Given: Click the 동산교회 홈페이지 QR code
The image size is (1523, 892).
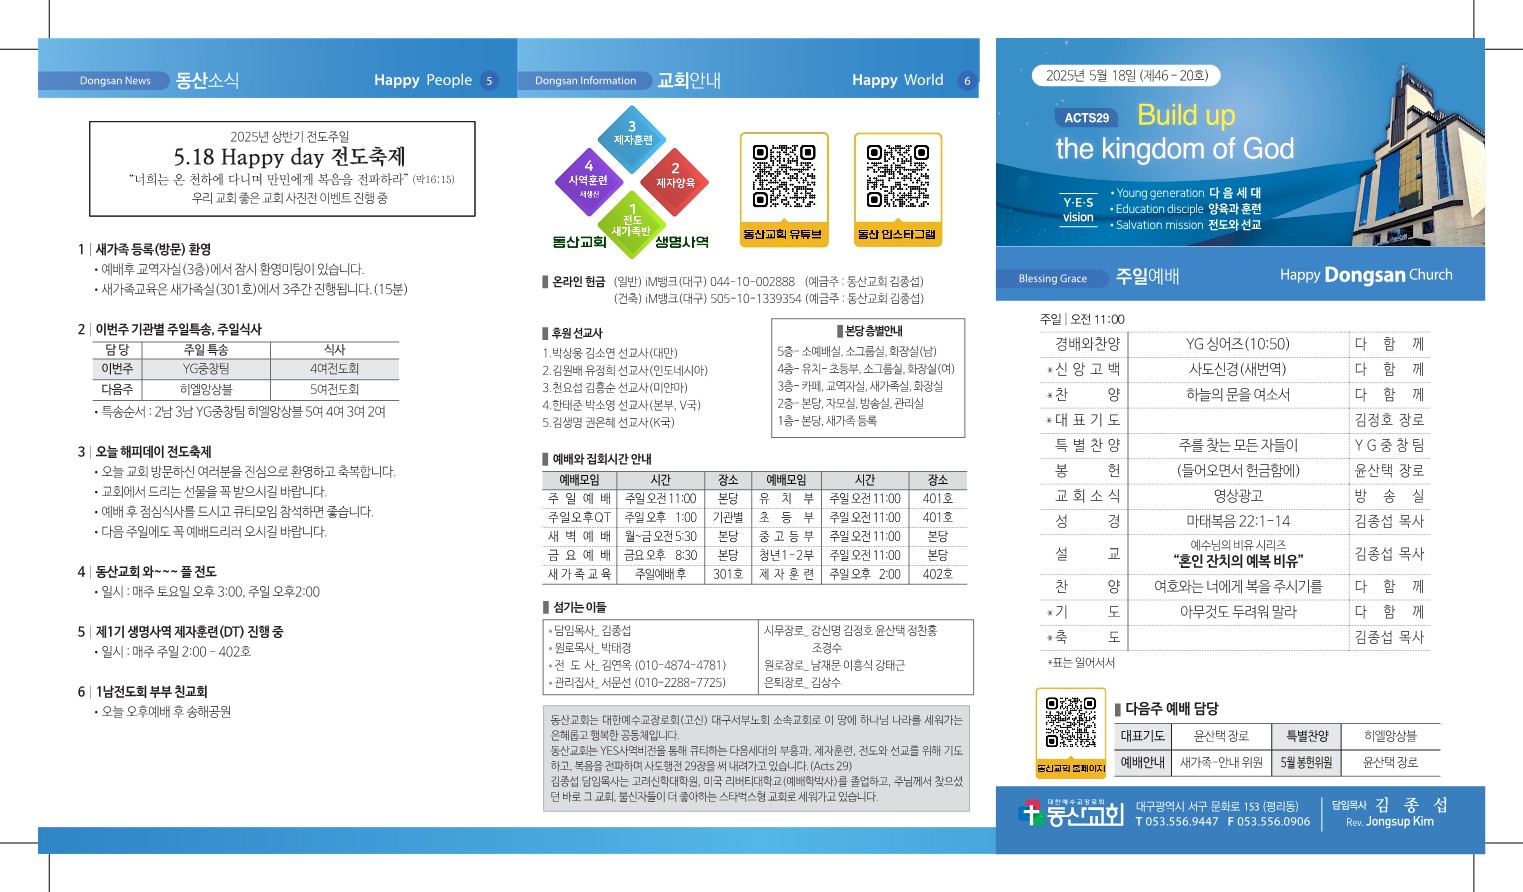Looking at the screenshot, I should point(1070,724).
